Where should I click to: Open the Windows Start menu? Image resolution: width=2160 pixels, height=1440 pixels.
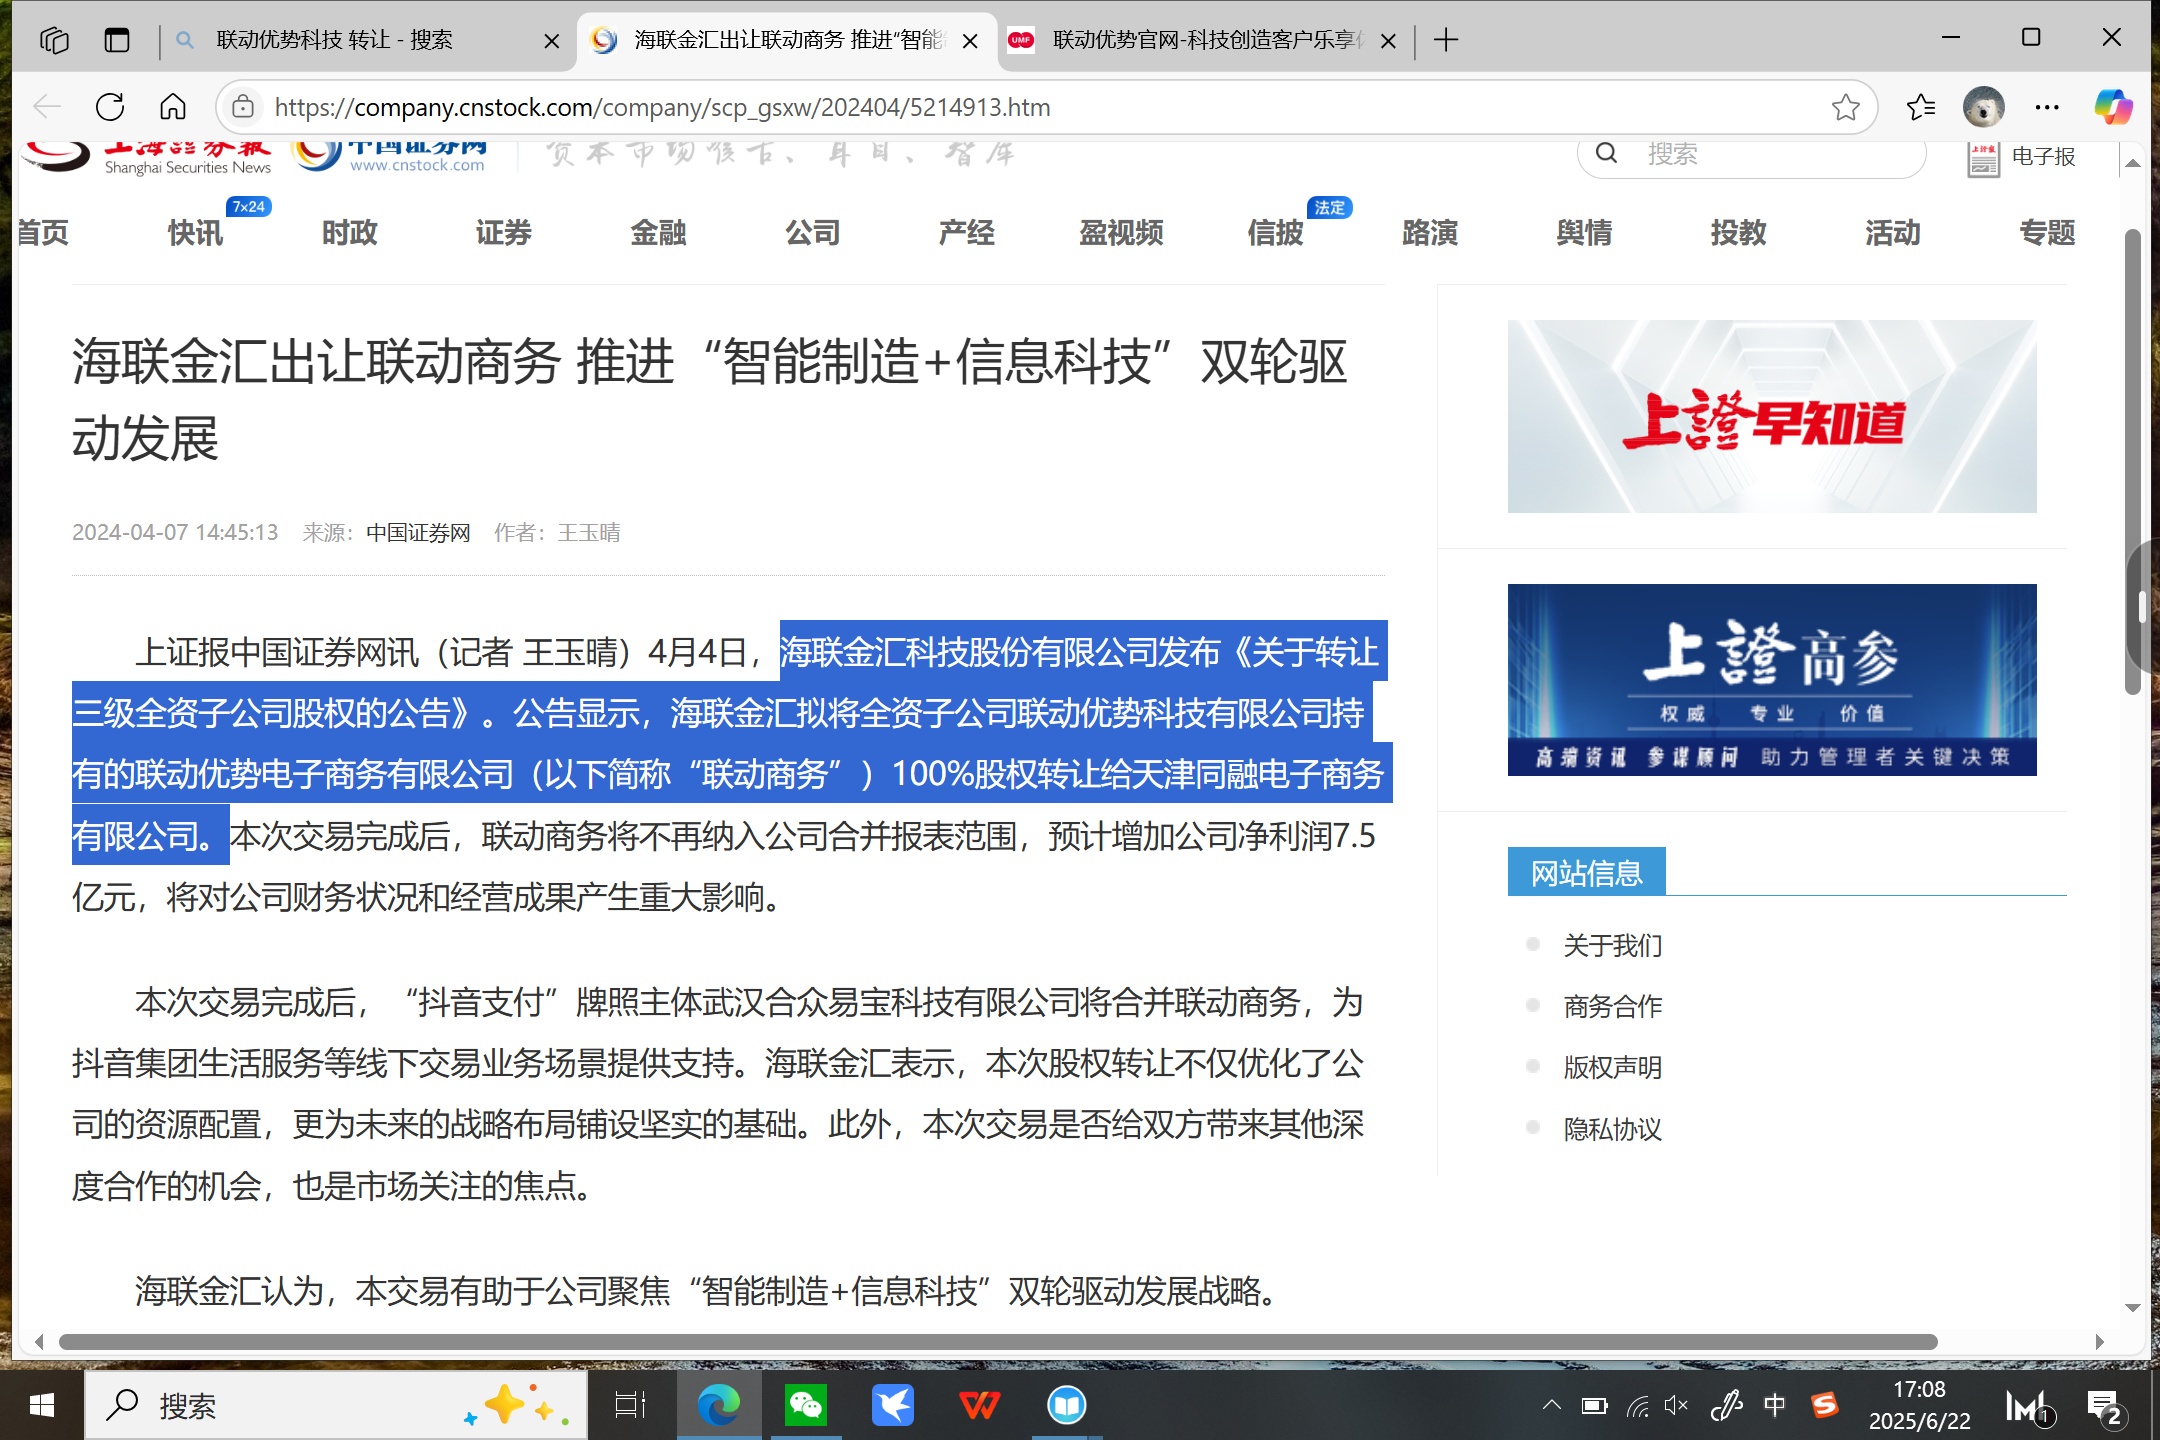(41, 1406)
